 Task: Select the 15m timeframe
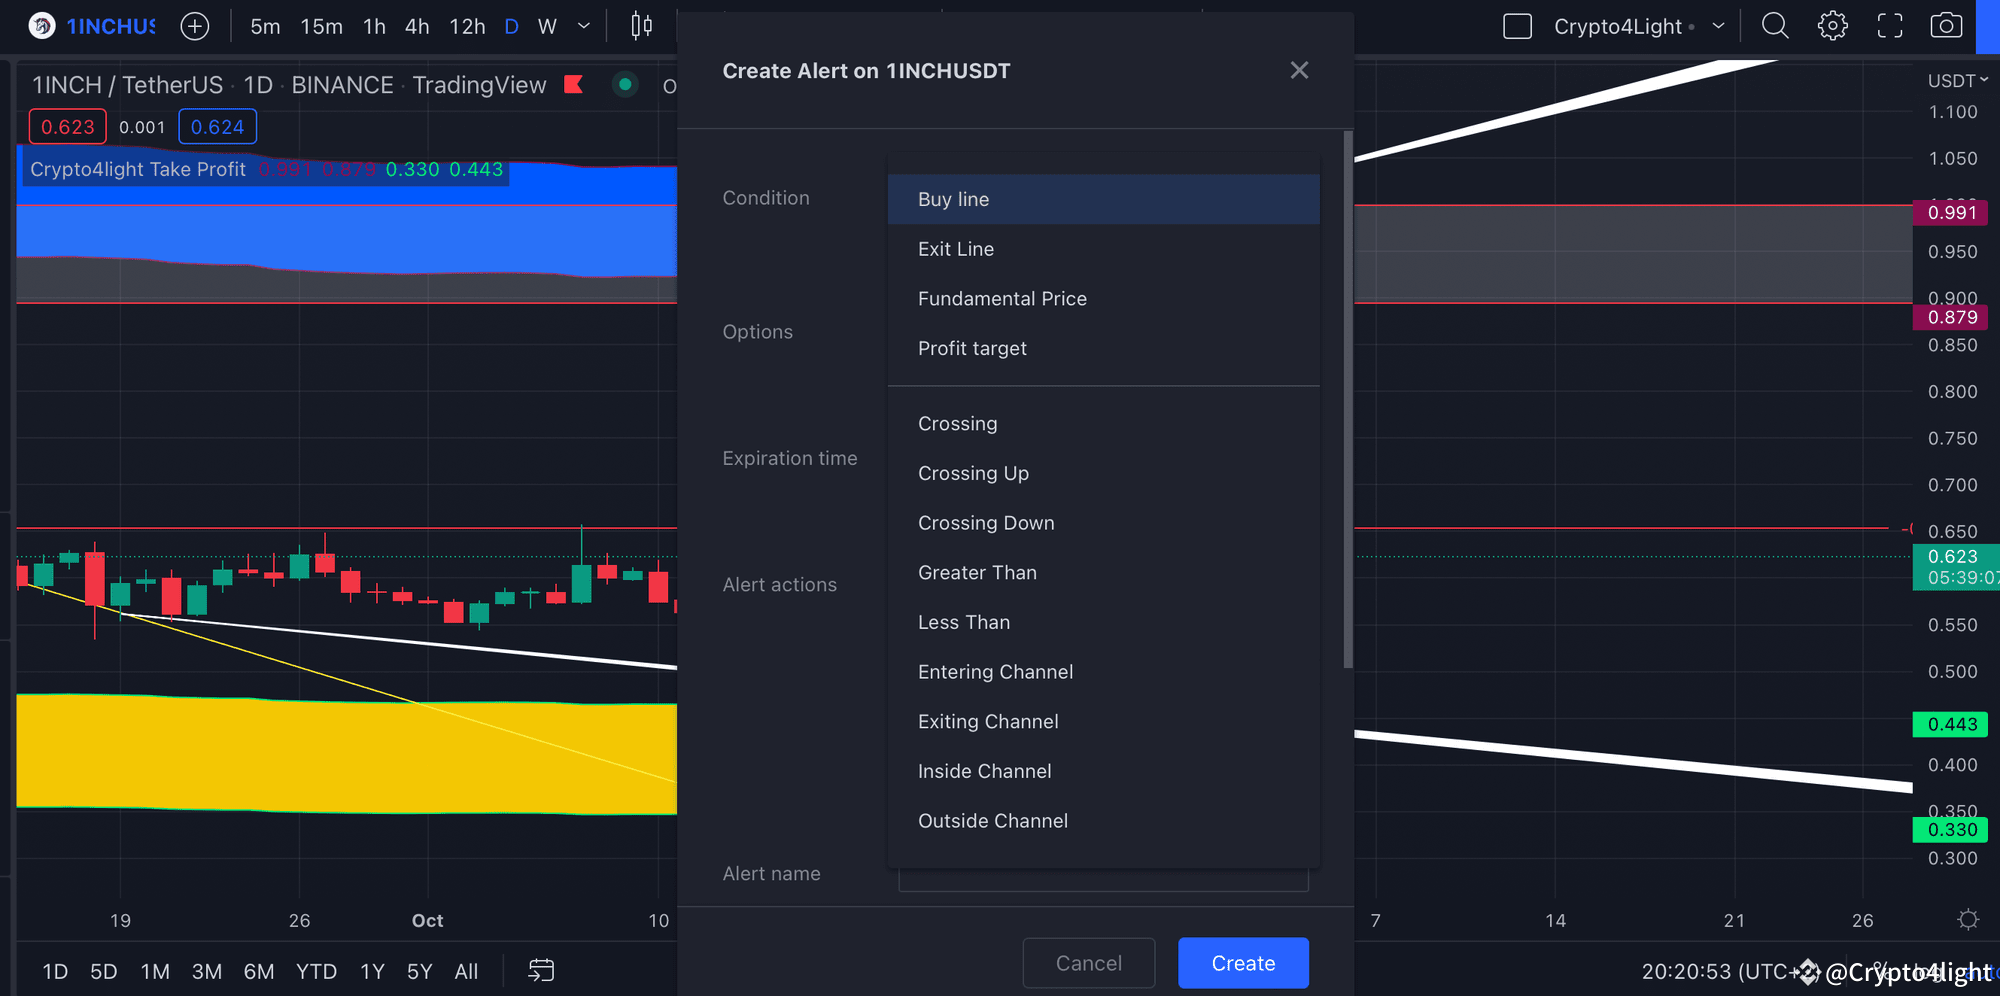pos(321,27)
